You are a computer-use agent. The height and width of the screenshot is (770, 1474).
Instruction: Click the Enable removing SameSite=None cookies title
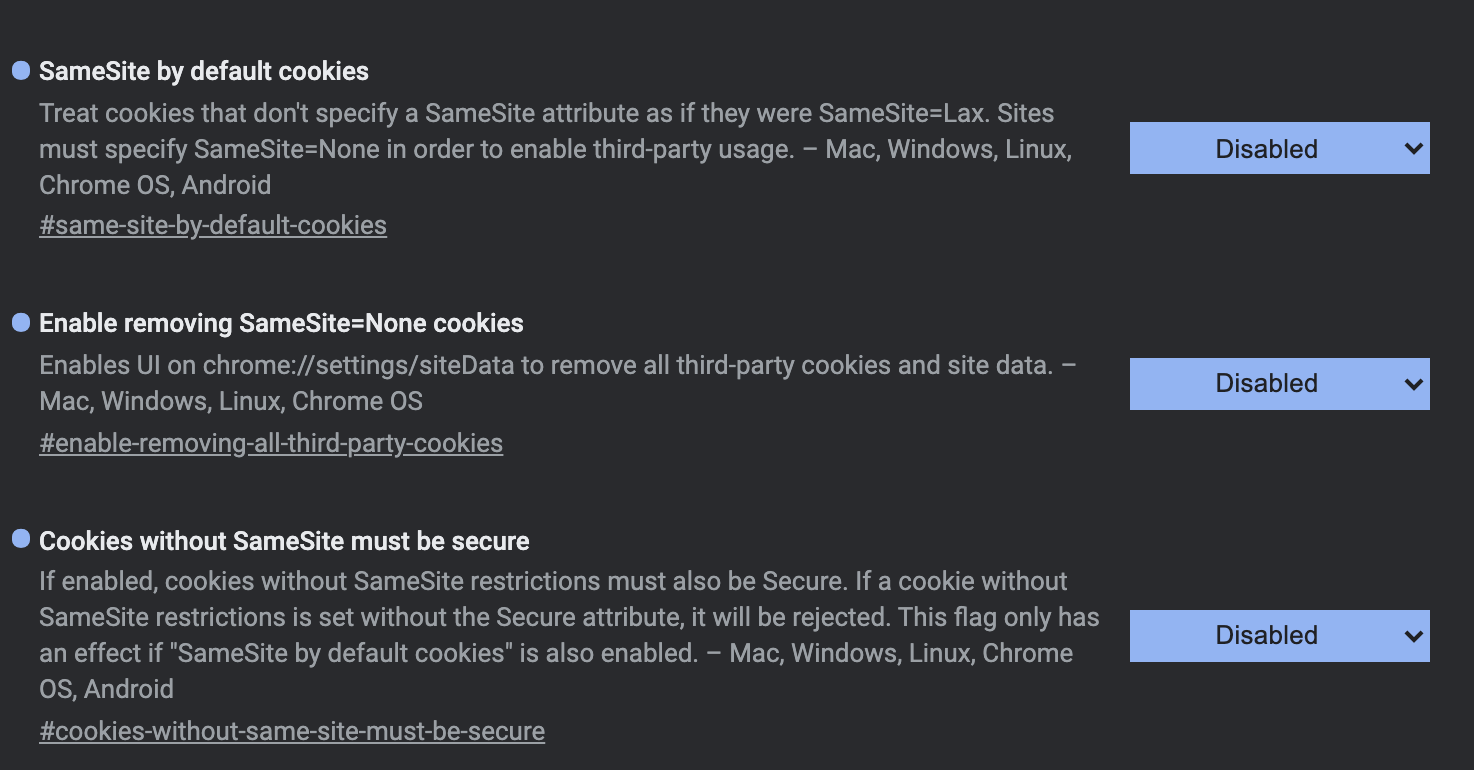click(280, 322)
